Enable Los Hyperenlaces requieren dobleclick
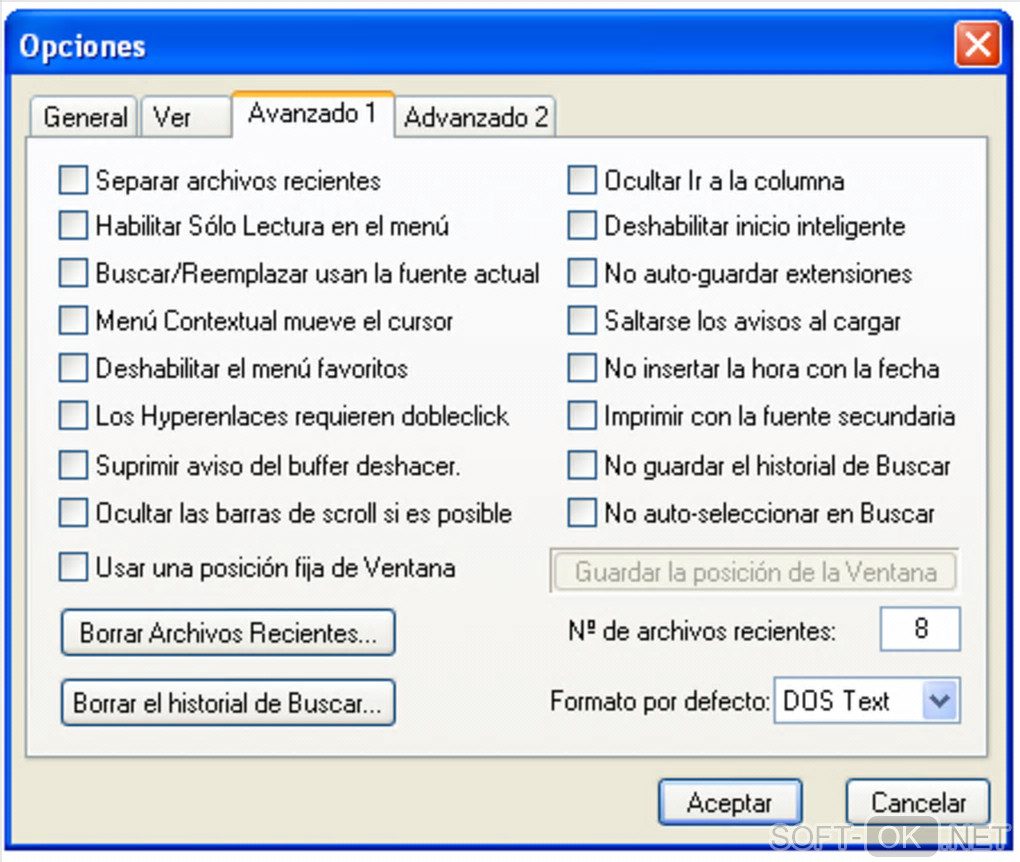Image resolution: width=1020 pixels, height=862 pixels. pos(74,415)
